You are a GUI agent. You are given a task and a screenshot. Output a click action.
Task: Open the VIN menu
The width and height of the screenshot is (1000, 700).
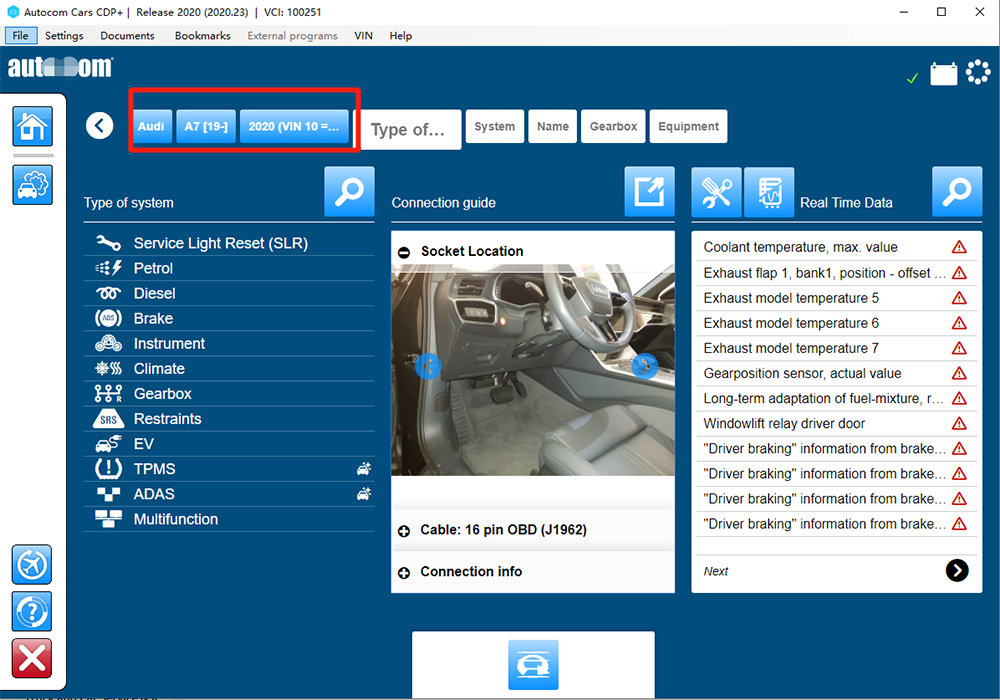(x=363, y=36)
